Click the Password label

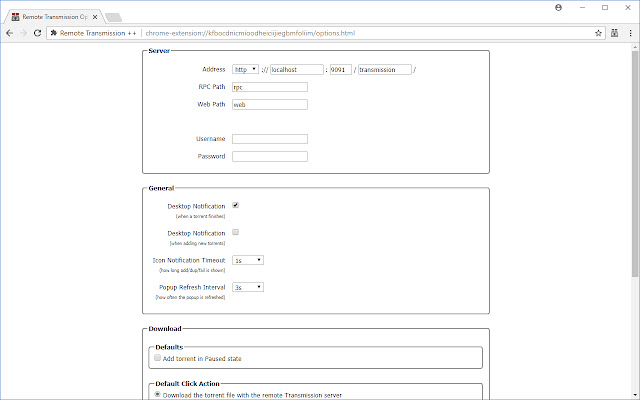pos(211,156)
